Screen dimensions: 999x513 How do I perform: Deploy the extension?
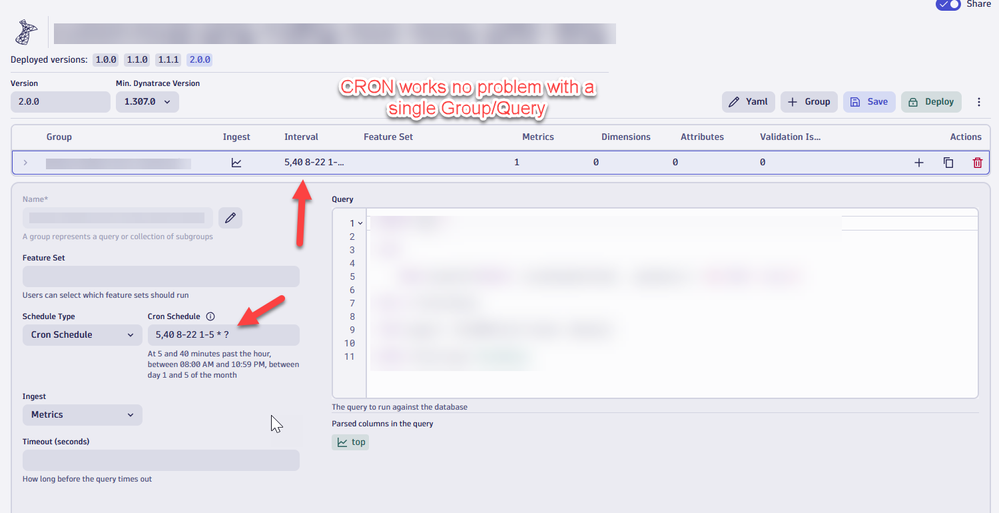tap(931, 102)
